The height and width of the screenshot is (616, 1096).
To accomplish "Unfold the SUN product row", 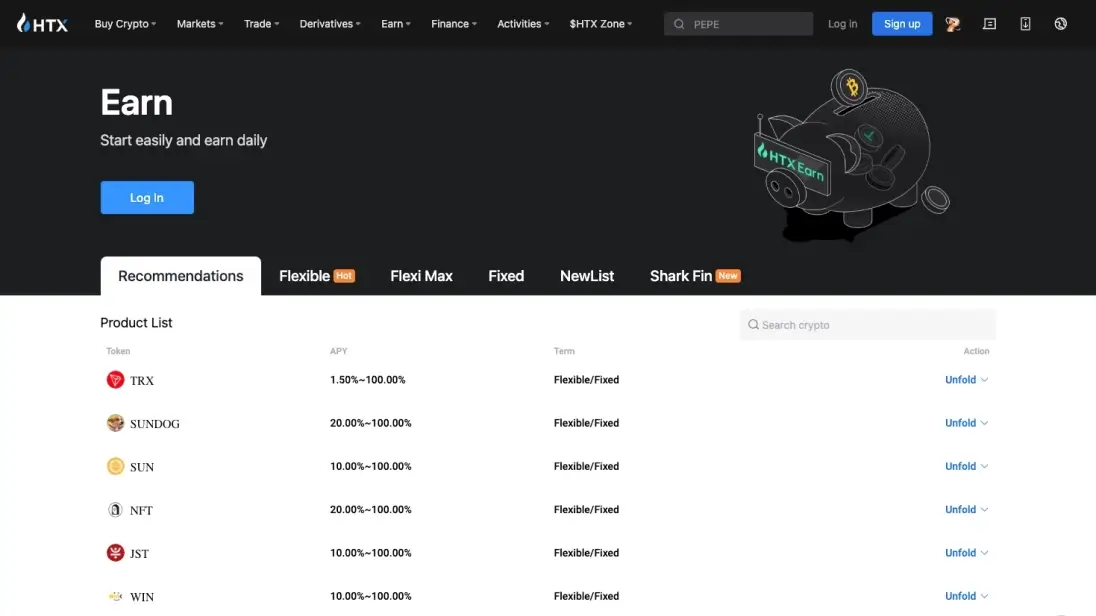I will (967, 466).
